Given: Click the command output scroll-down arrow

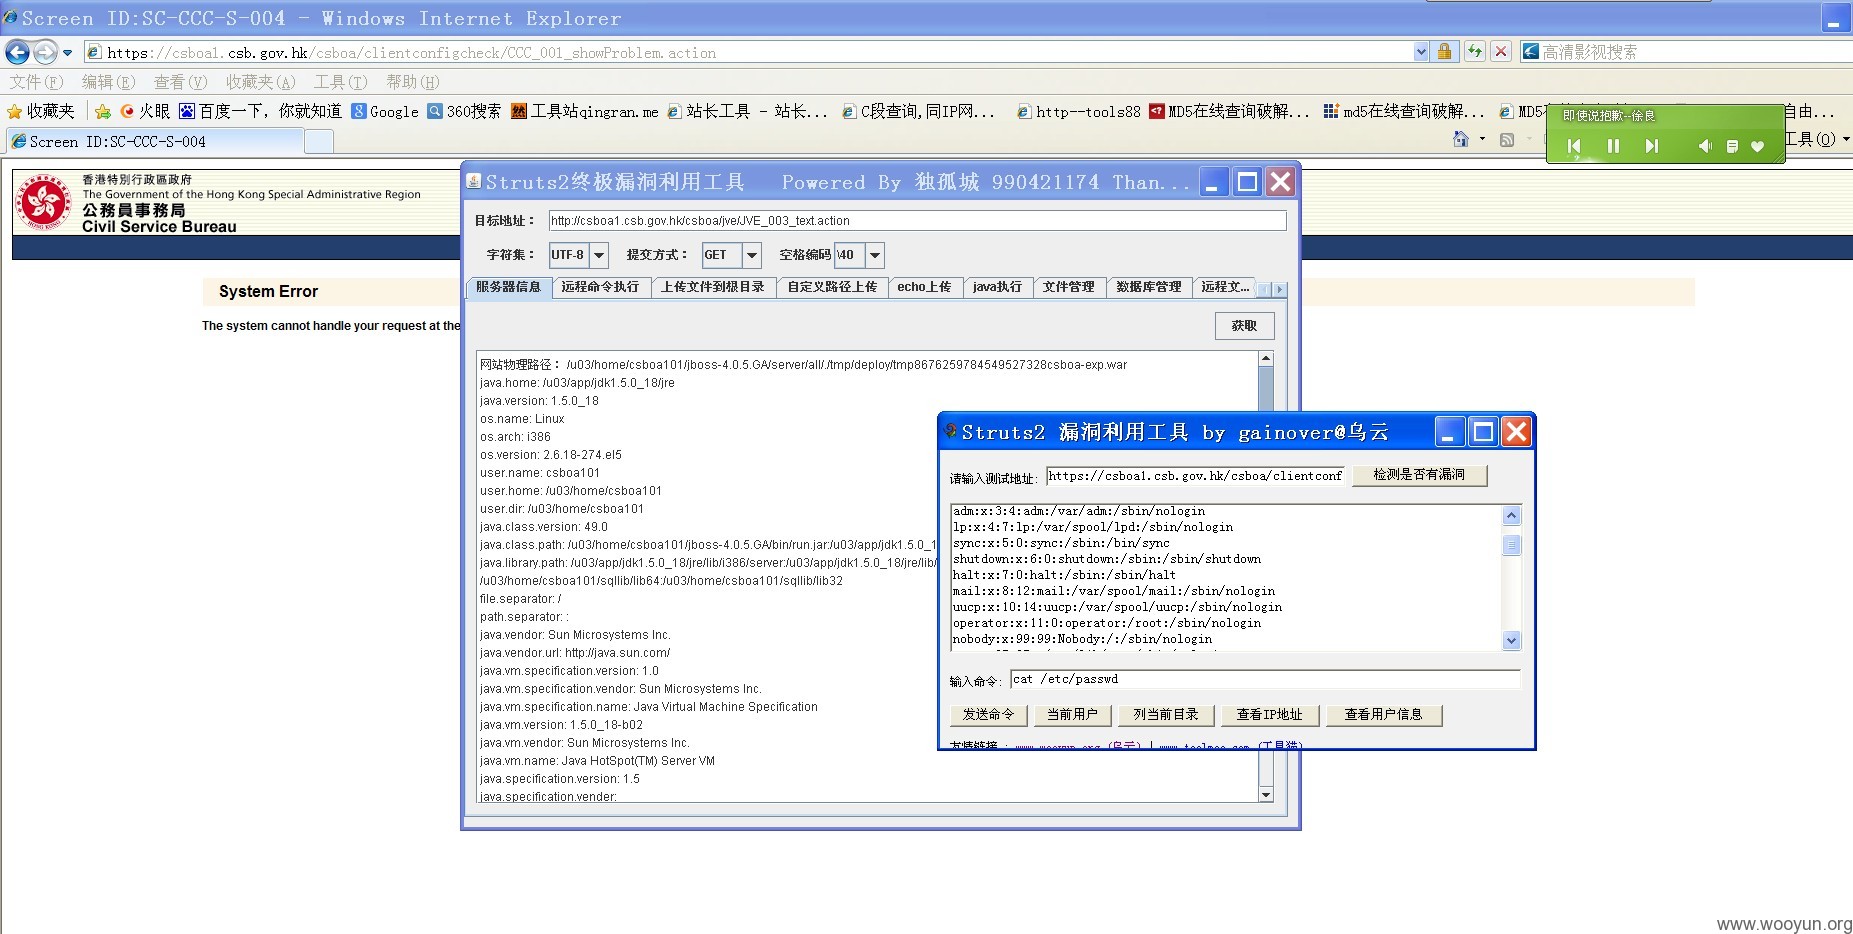Looking at the screenshot, I should 1511,640.
